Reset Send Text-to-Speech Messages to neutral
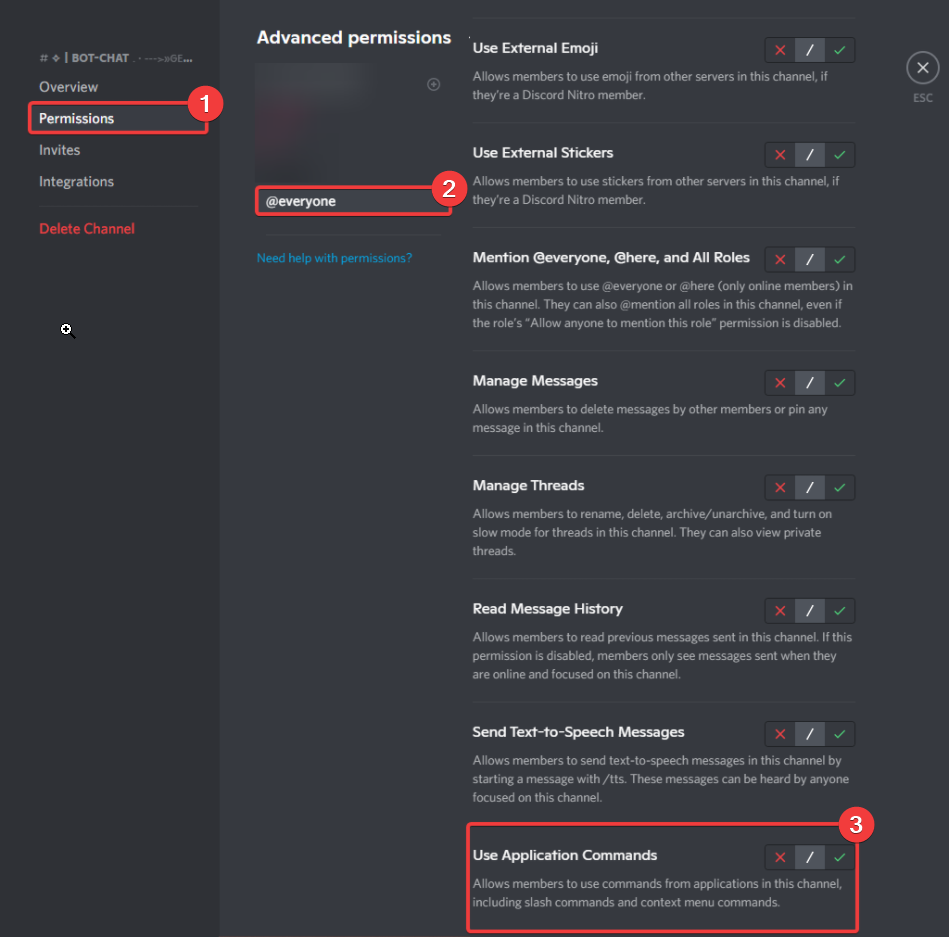Screen dimensions: 949x937 [x=810, y=734]
